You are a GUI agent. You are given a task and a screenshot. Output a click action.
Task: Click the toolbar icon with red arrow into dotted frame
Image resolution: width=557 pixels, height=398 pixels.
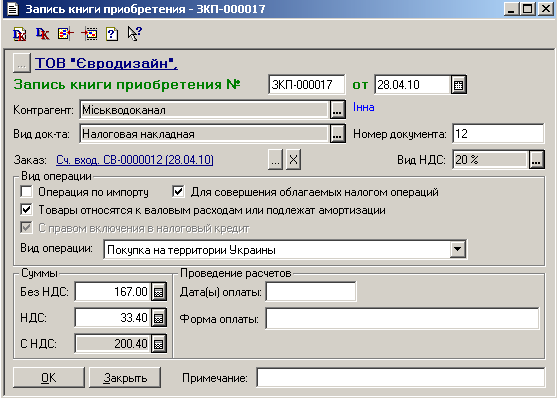(x=89, y=34)
